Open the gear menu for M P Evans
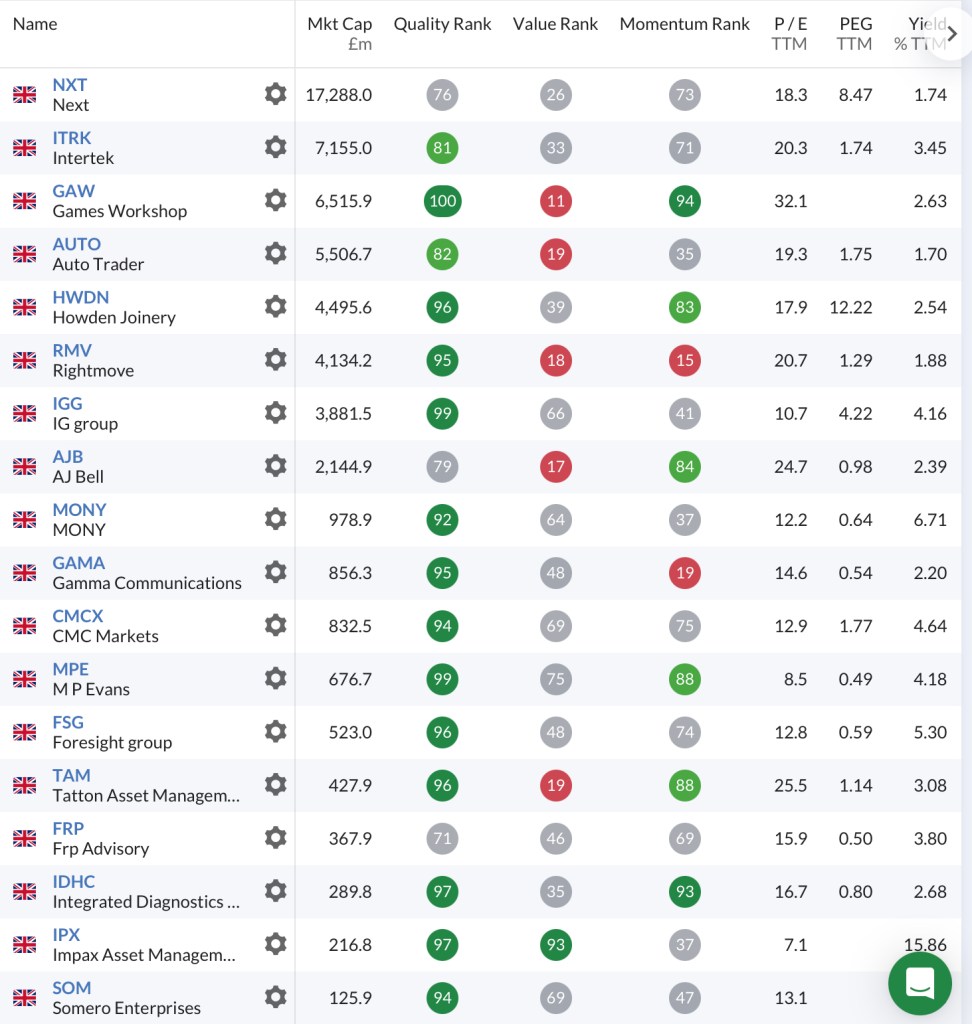Viewport: 972px width, 1024px height. click(275, 679)
